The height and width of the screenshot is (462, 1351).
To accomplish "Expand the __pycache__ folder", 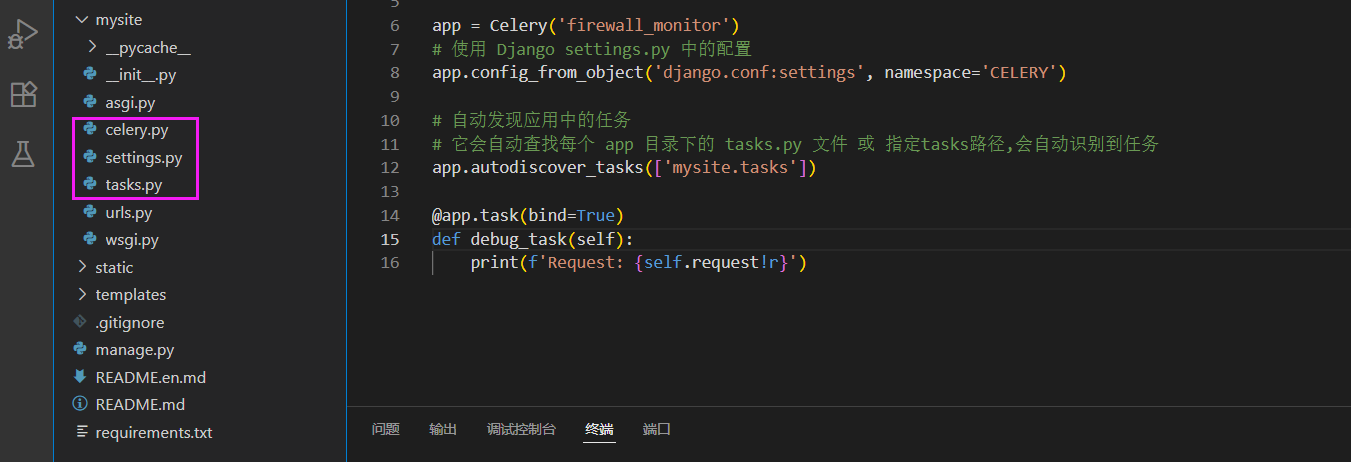I will point(92,47).
